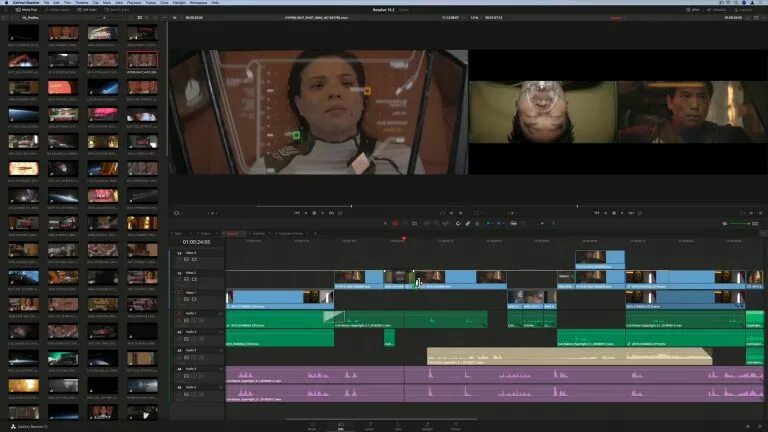The height and width of the screenshot is (432, 768).
Task: Select the red-outlined media pool thumbnail
Action: [x=142, y=61]
